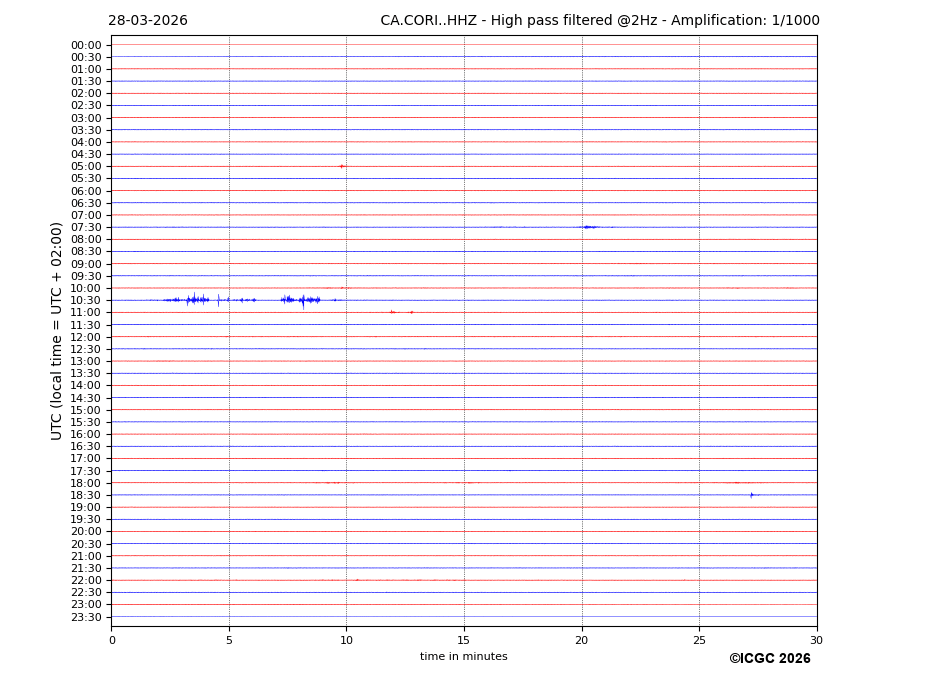Click the 10:30 signal burst near minute 8
Screen dimensions: 927x696
[303, 300]
